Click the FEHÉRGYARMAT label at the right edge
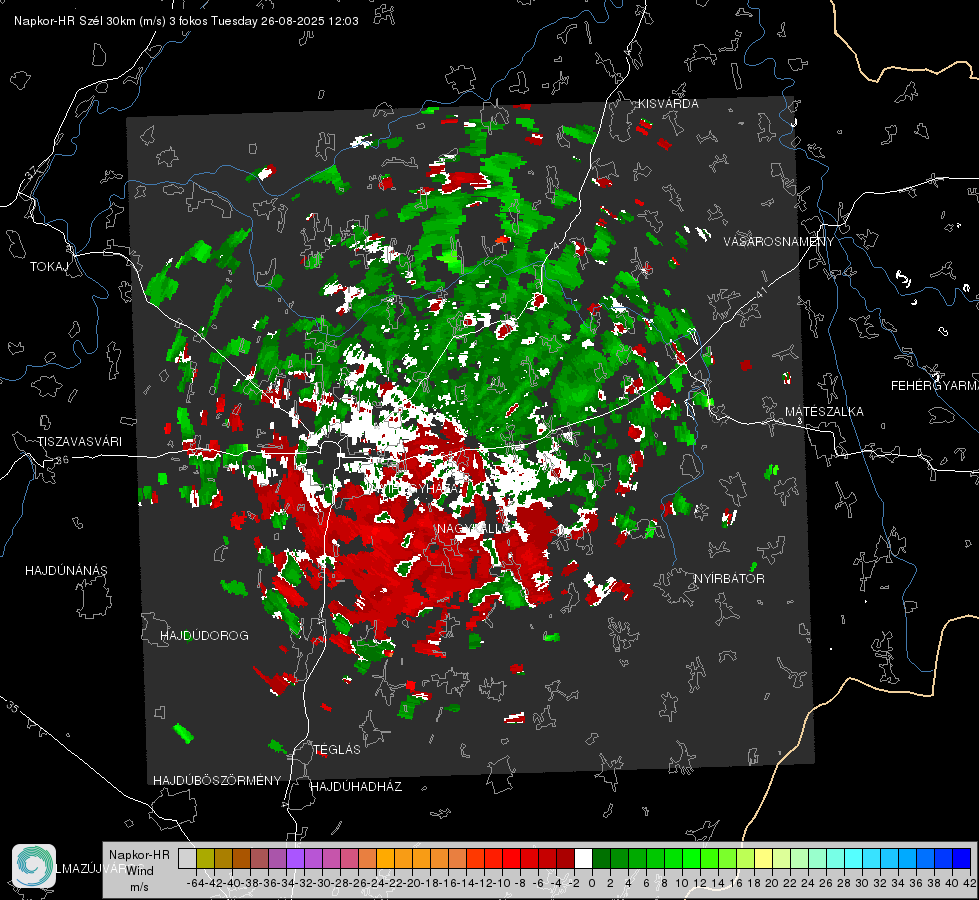Viewport: 979px width, 900px height. tap(934, 386)
